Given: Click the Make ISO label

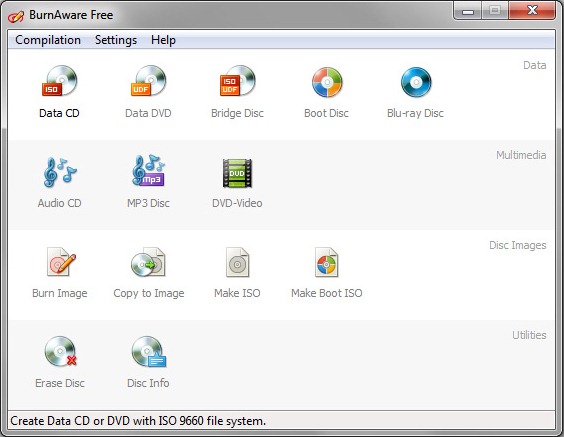Looking at the screenshot, I should [x=237, y=293].
